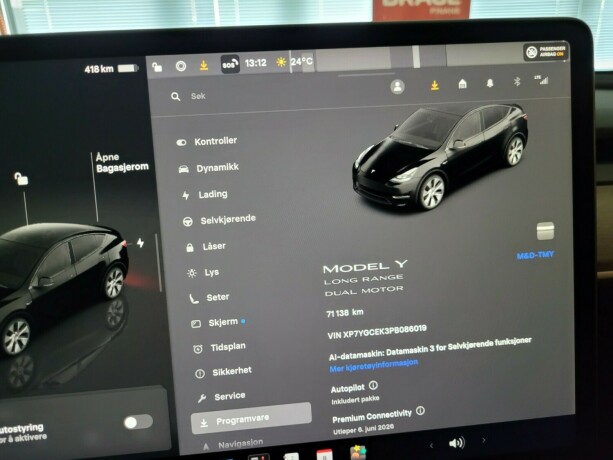The image size is (613, 460).
Task: Tap the yellow download icon beside the SOS button
Action: point(204,65)
